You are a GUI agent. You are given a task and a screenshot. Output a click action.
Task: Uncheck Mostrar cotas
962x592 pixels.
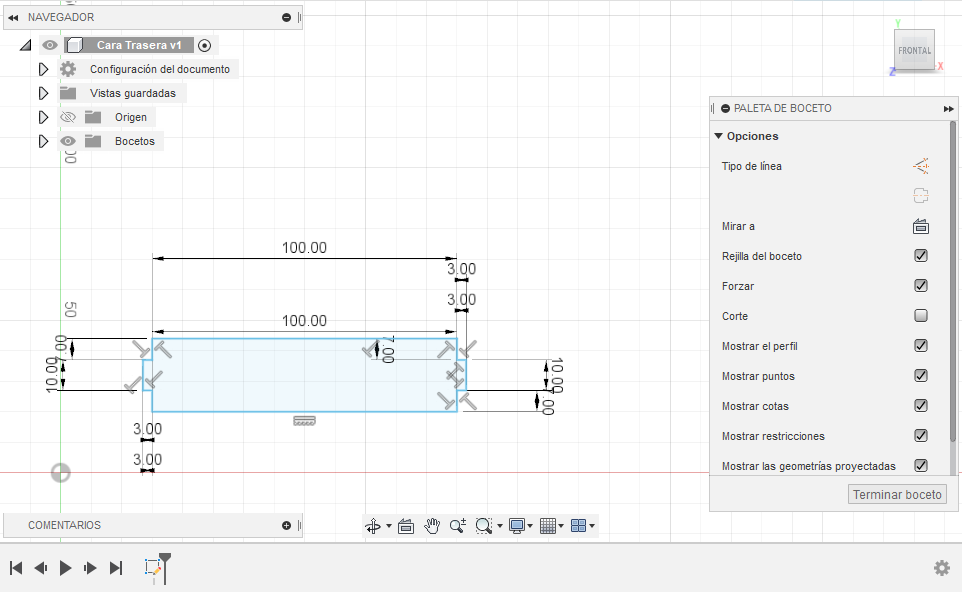pos(921,406)
